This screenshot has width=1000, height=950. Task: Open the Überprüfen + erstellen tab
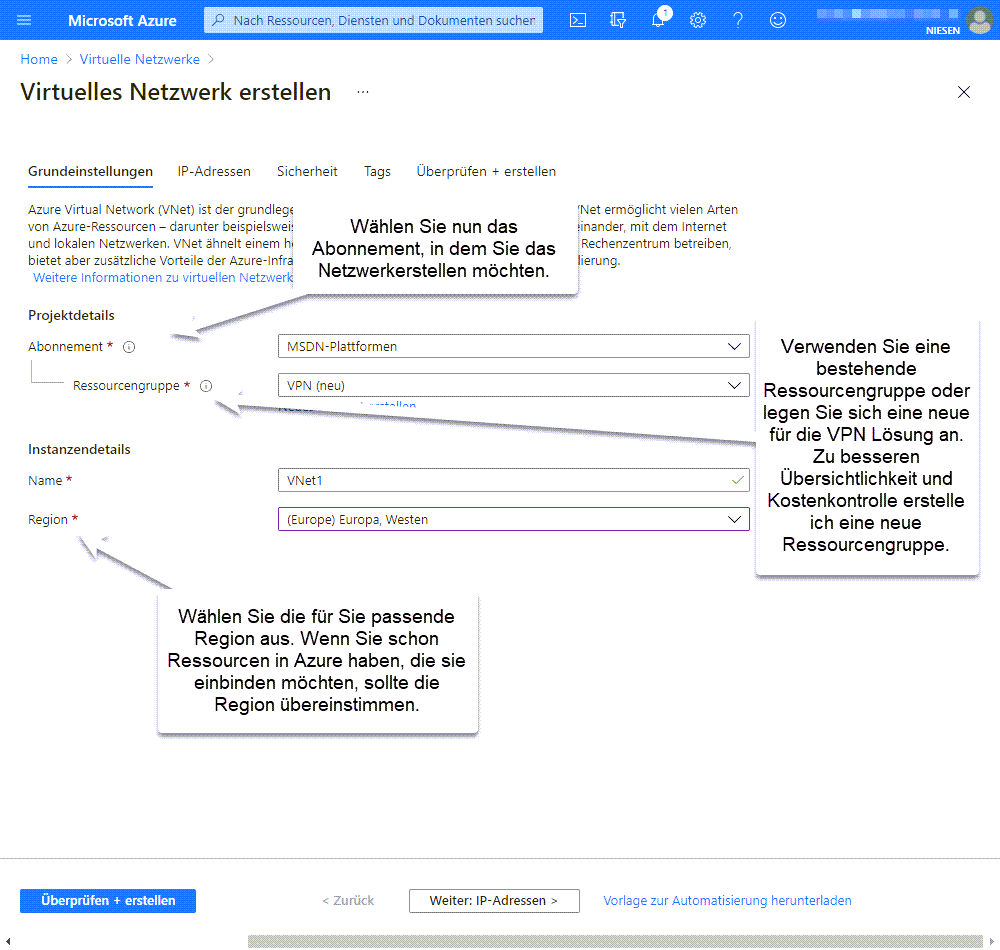[x=486, y=172]
